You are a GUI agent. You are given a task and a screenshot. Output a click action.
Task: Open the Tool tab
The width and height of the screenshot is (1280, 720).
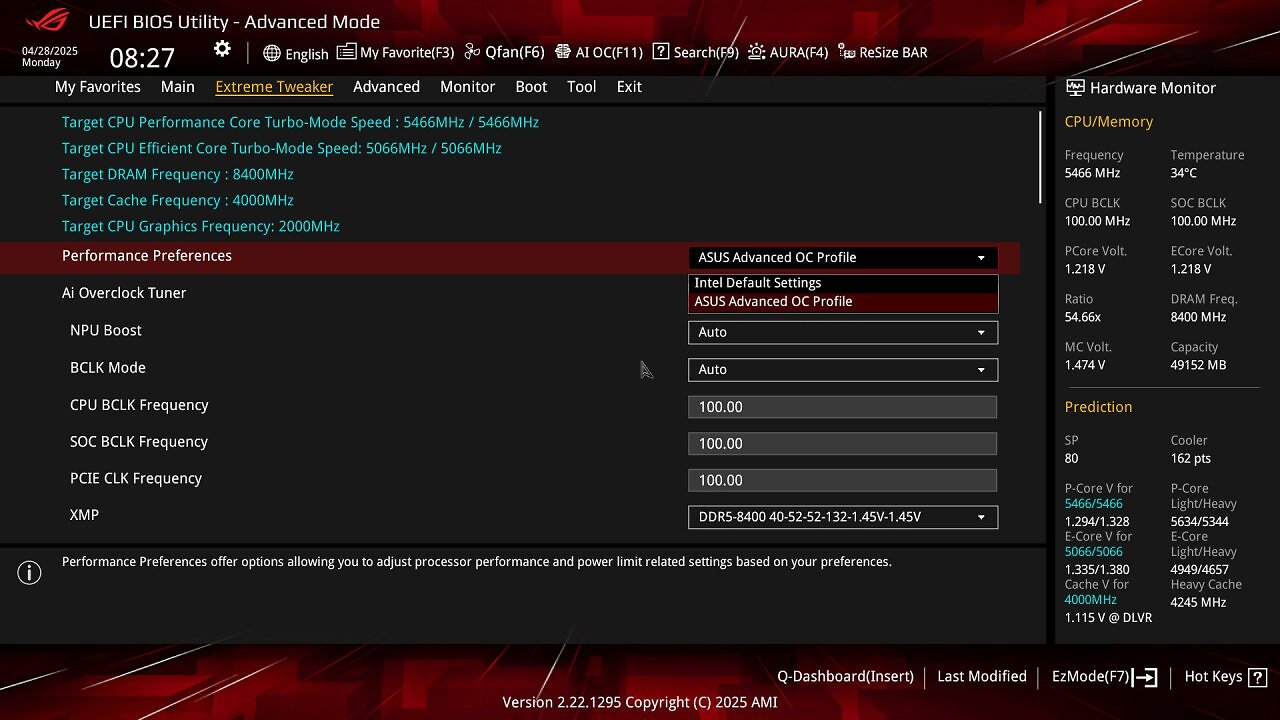[582, 87]
